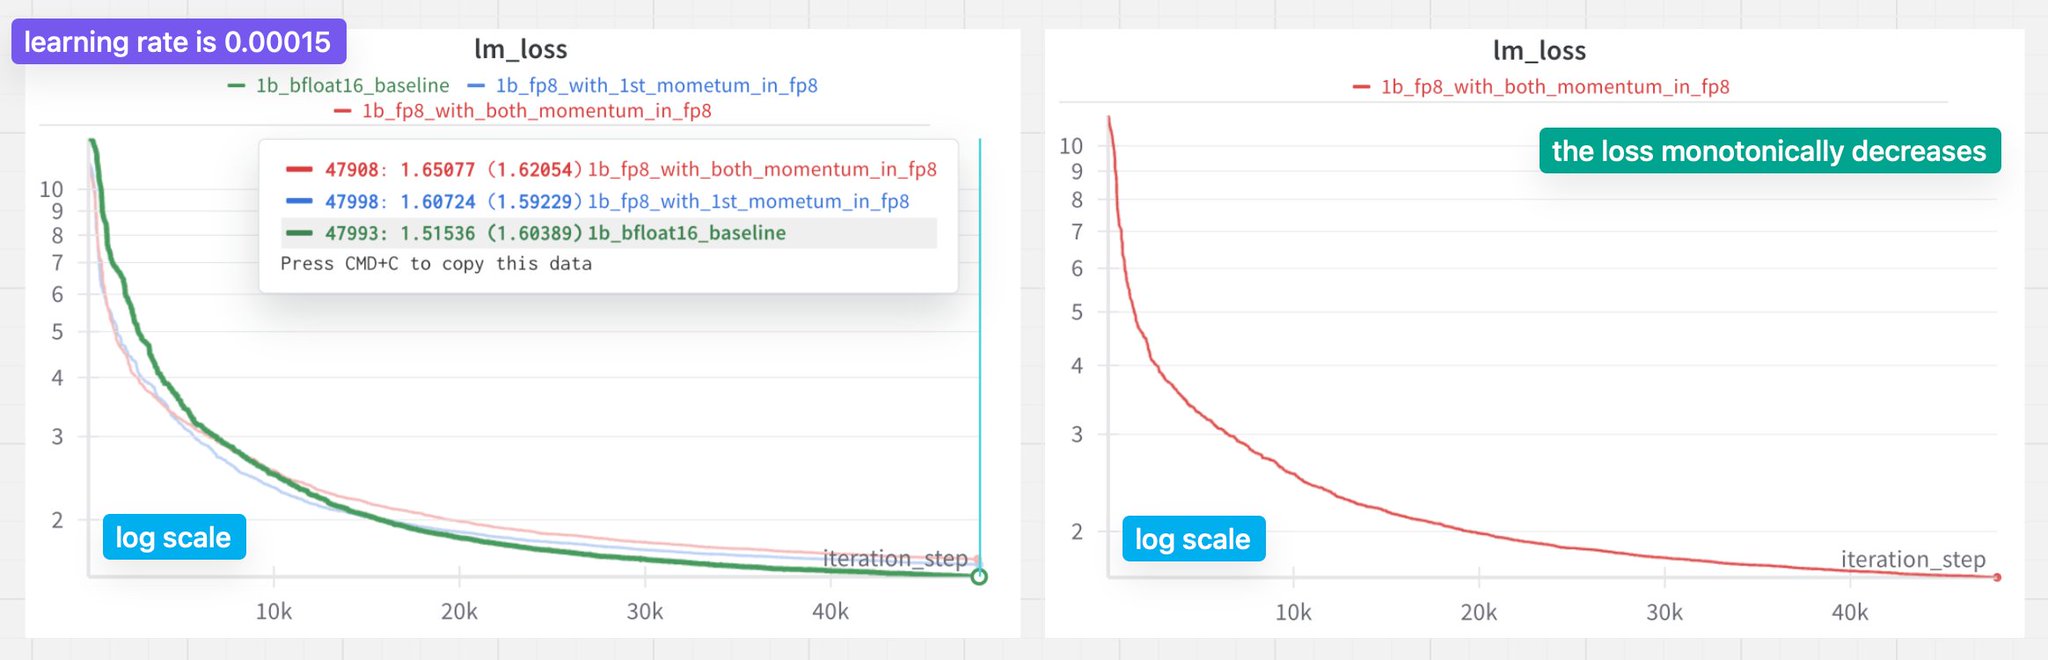Click the iteration_step axis label on left chart
The width and height of the screenshot is (2048, 660).
click(895, 558)
